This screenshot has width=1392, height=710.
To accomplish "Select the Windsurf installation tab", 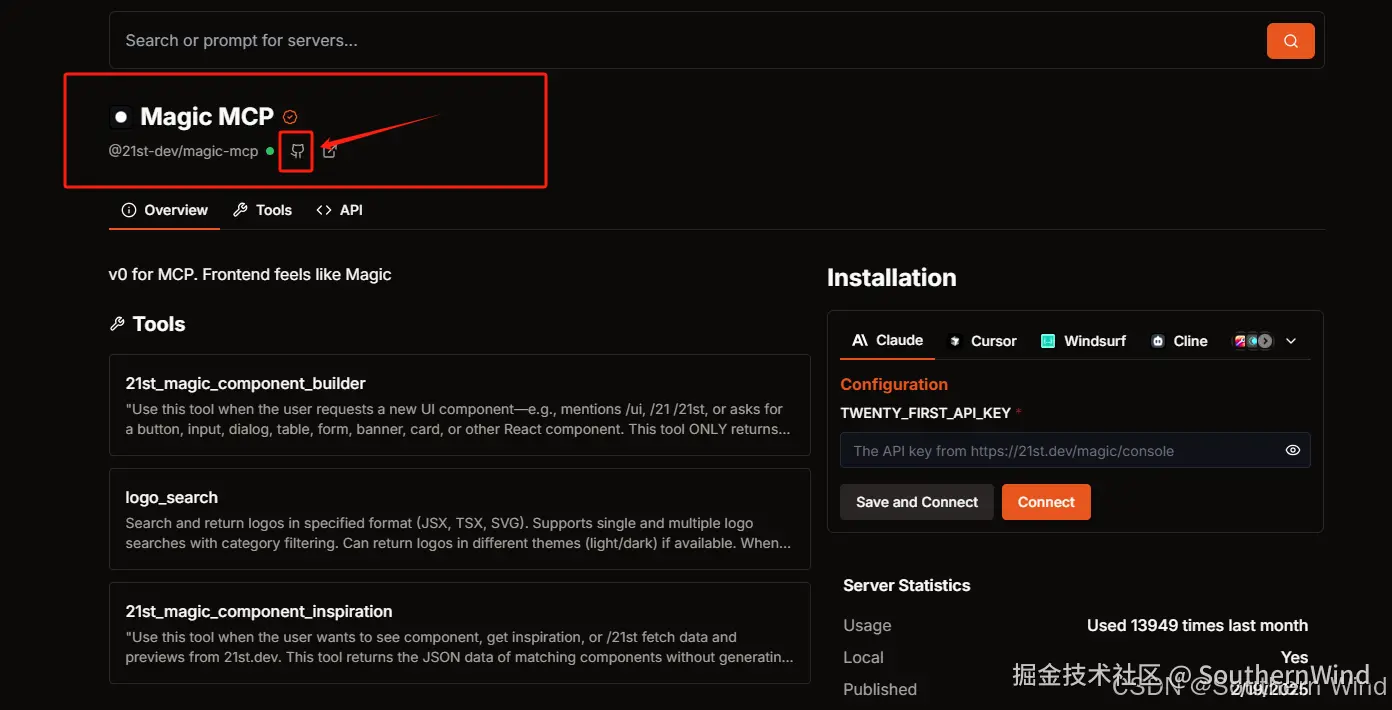I will (1083, 341).
